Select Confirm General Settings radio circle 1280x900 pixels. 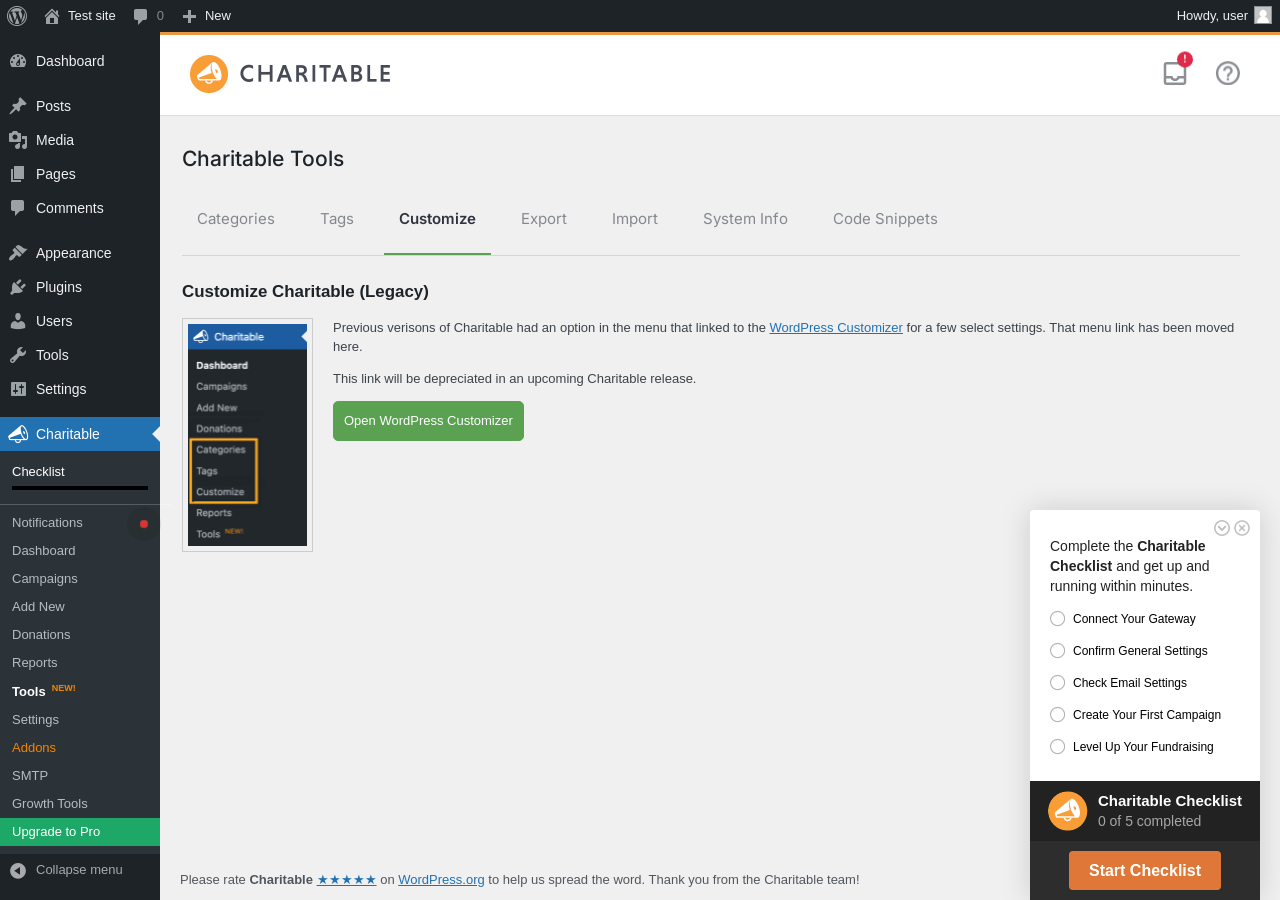pyautogui.click(x=1058, y=651)
